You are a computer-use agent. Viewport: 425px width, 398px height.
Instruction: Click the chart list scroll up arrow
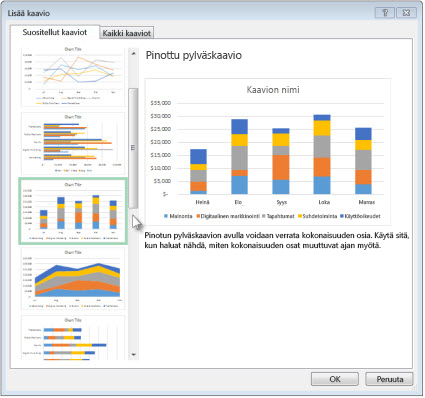133,53
